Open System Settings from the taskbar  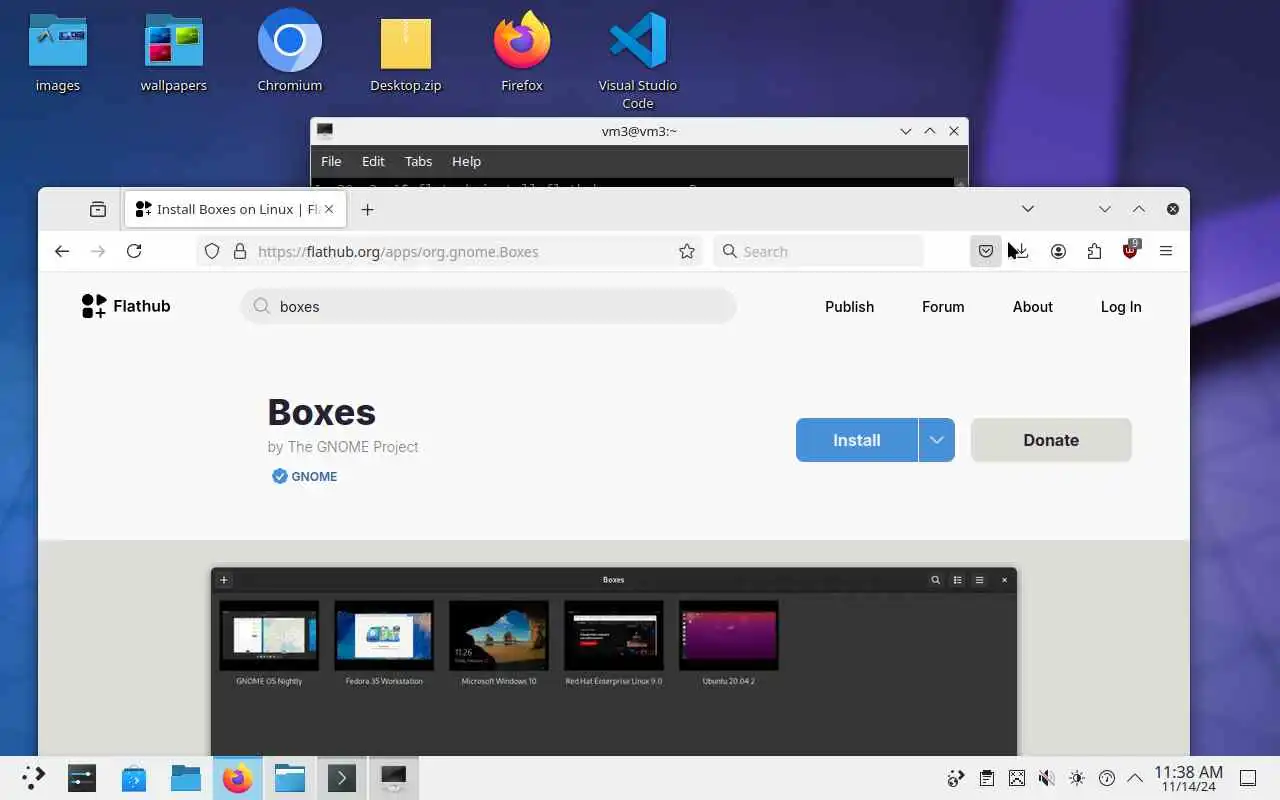tap(82, 778)
